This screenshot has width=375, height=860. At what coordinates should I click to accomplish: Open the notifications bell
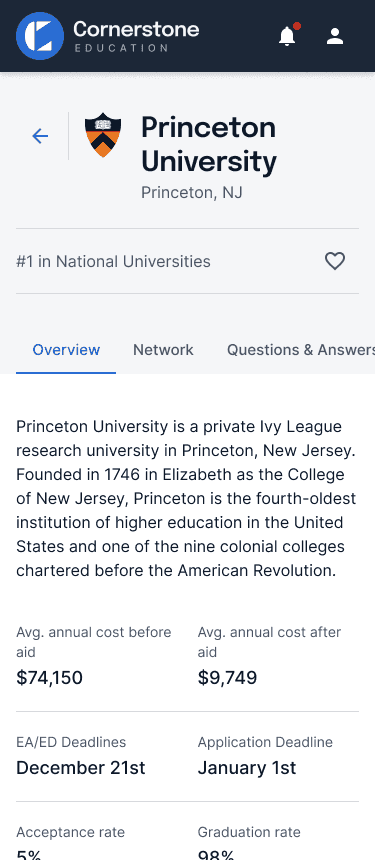[x=288, y=36]
